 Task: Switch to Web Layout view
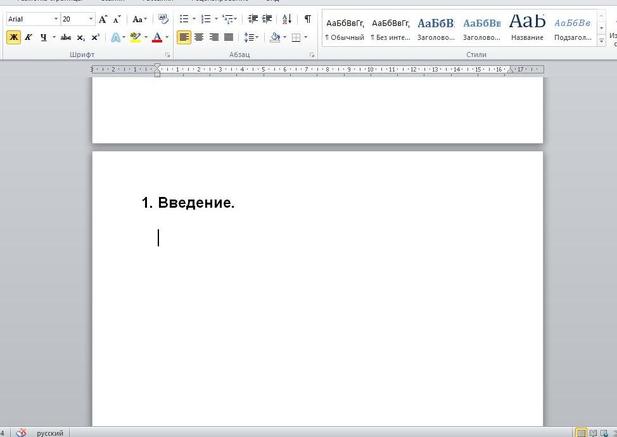(603, 433)
